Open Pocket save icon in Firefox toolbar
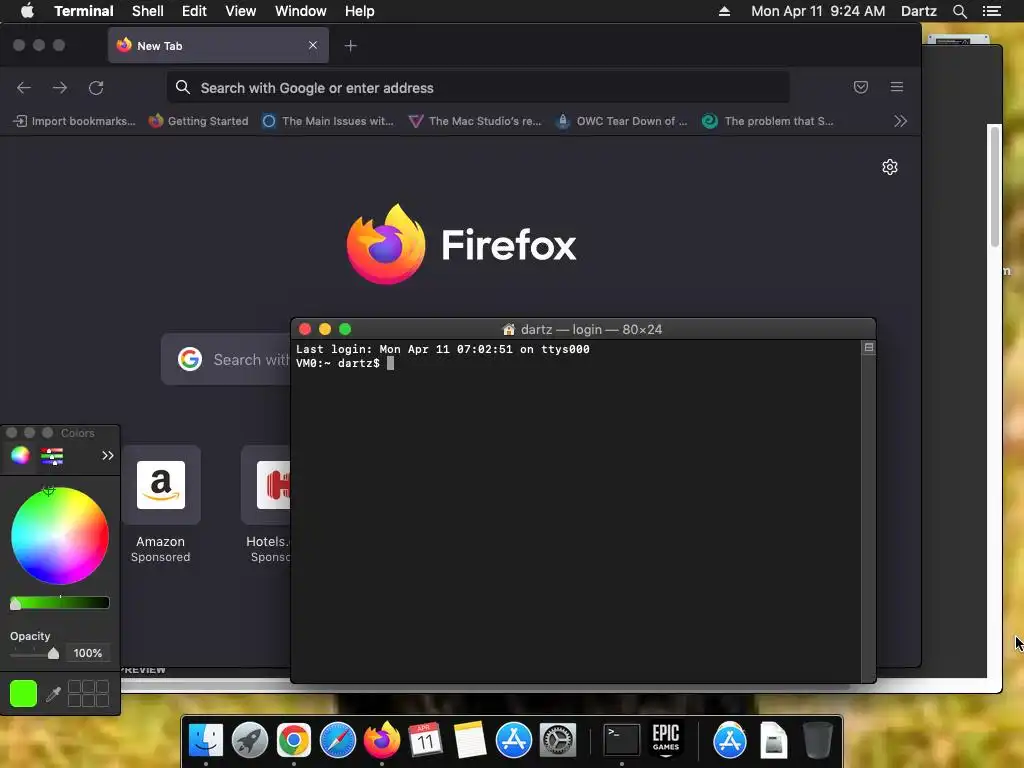1024x768 pixels. click(x=861, y=87)
